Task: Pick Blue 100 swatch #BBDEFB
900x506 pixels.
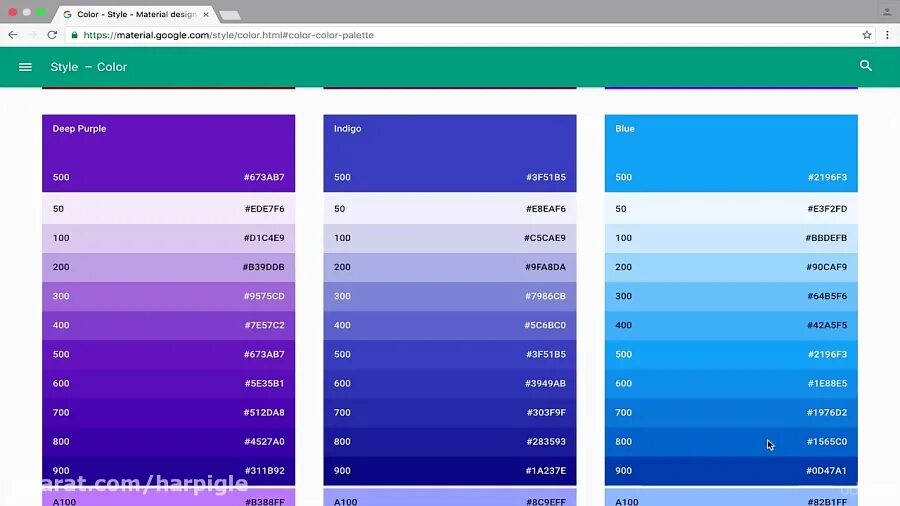Action: click(x=731, y=238)
